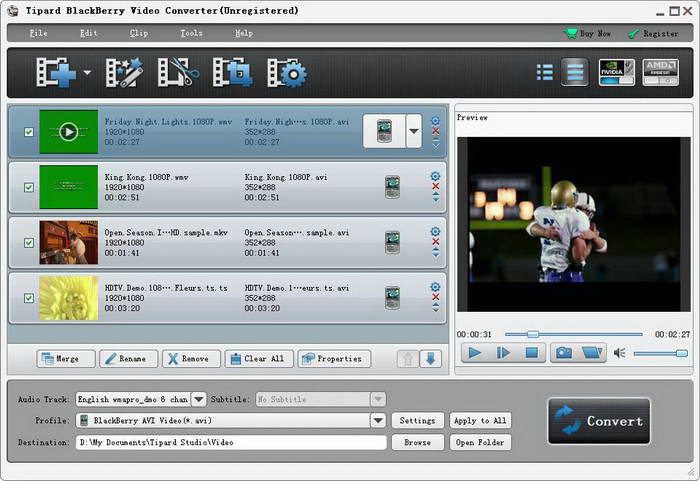Image resolution: width=700 pixels, height=481 pixels.
Task: Click the Apply to All button
Action: tap(479, 421)
